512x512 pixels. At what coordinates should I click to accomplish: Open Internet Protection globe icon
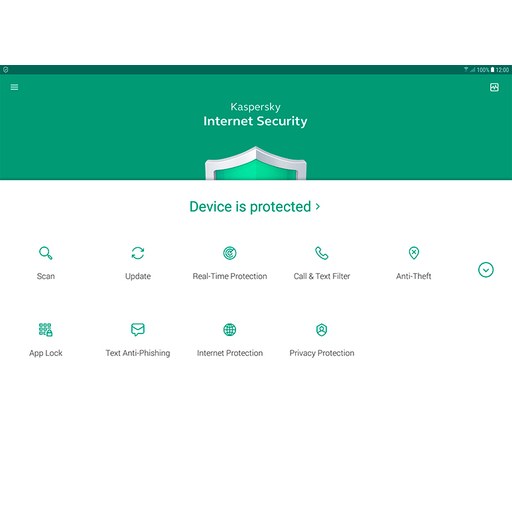(230, 330)
